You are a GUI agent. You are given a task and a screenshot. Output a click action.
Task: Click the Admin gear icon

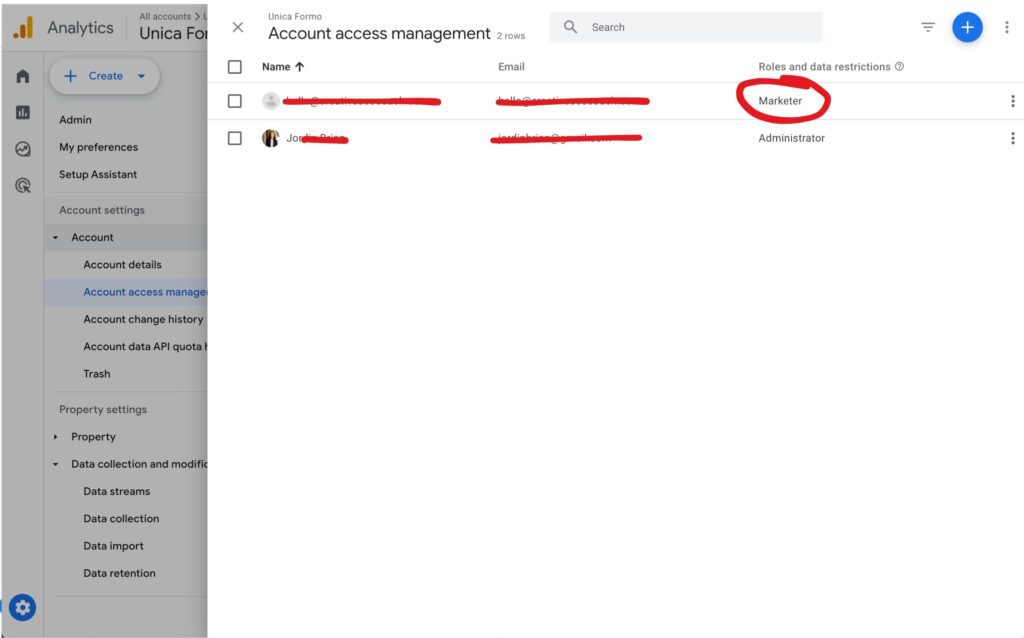(22, 607)
